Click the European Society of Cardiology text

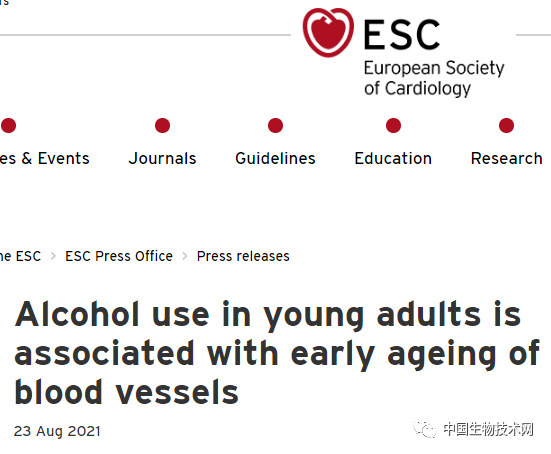tap(434, 78)
